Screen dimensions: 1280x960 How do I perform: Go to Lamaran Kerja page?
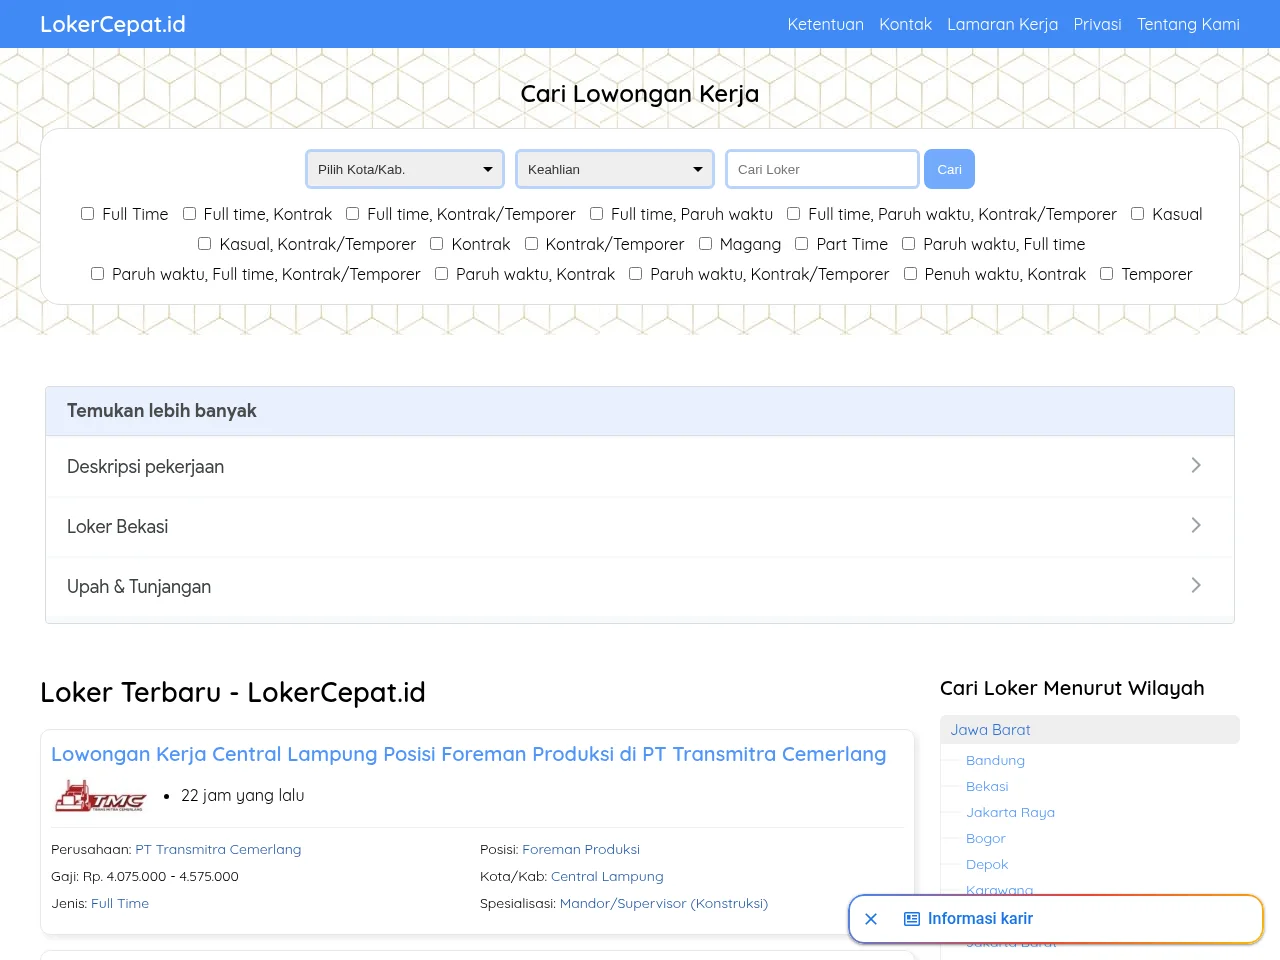coord(1002,24)
